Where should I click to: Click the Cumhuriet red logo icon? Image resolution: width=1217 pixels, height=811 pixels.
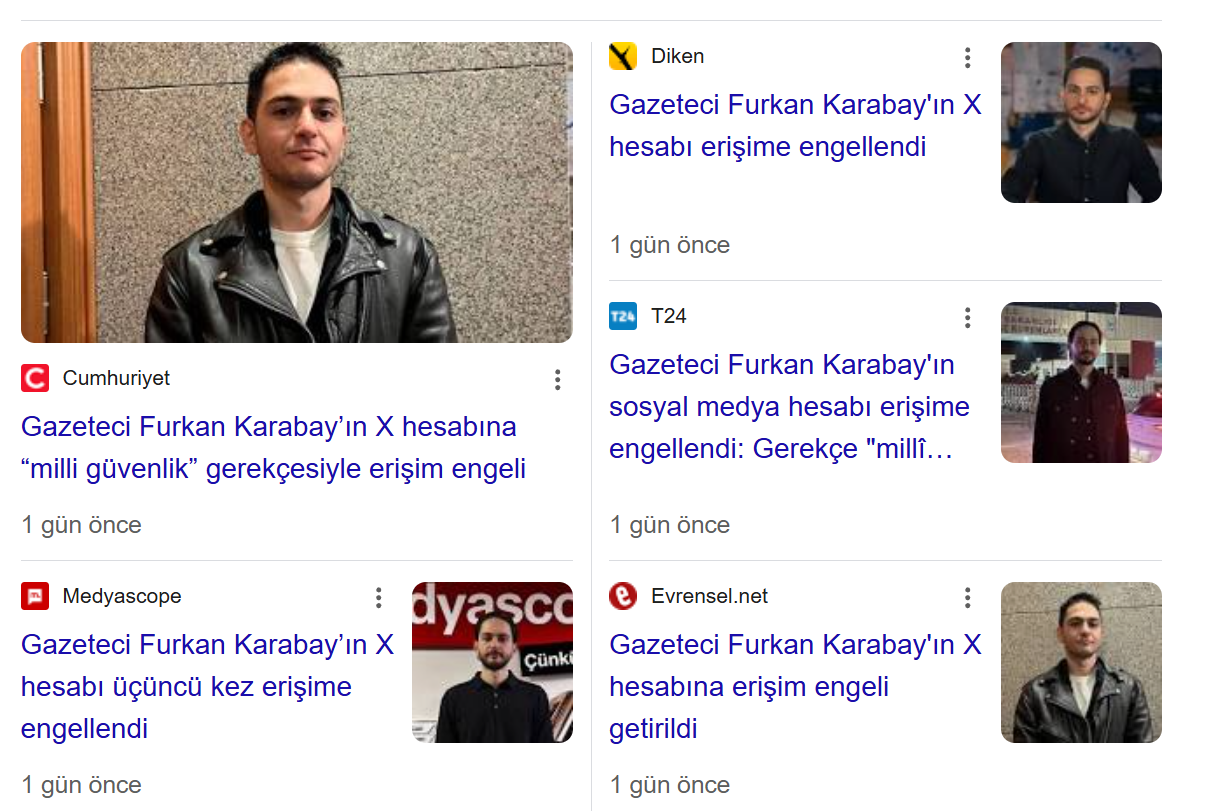click(x=35, y=378)
